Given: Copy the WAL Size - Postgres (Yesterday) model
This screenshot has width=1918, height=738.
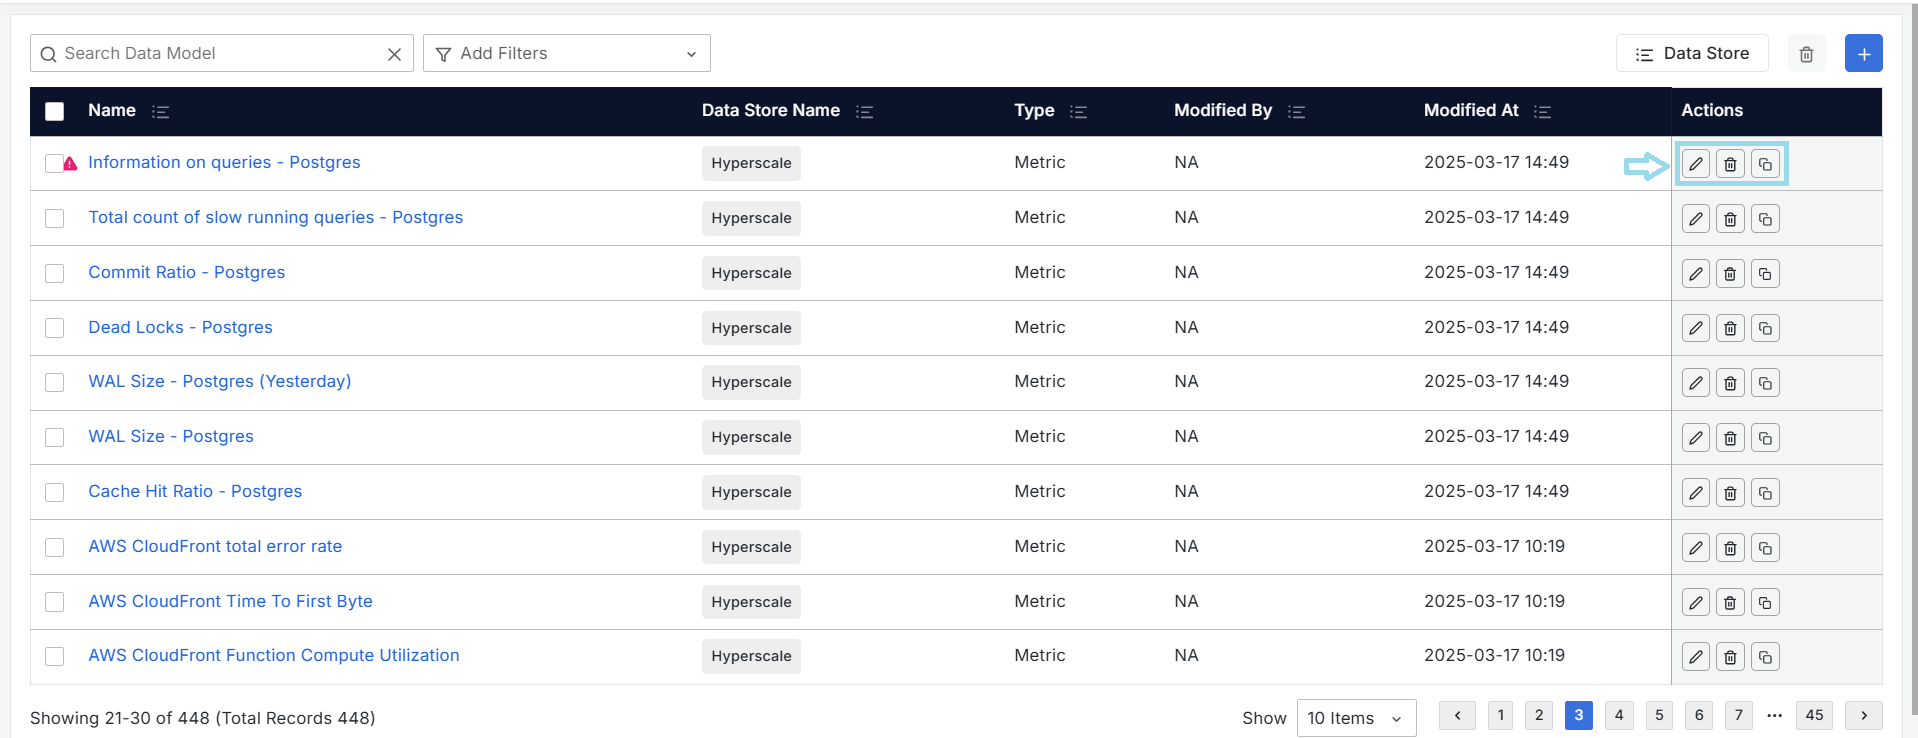Looking at the screenshot, I should 1765,383.
